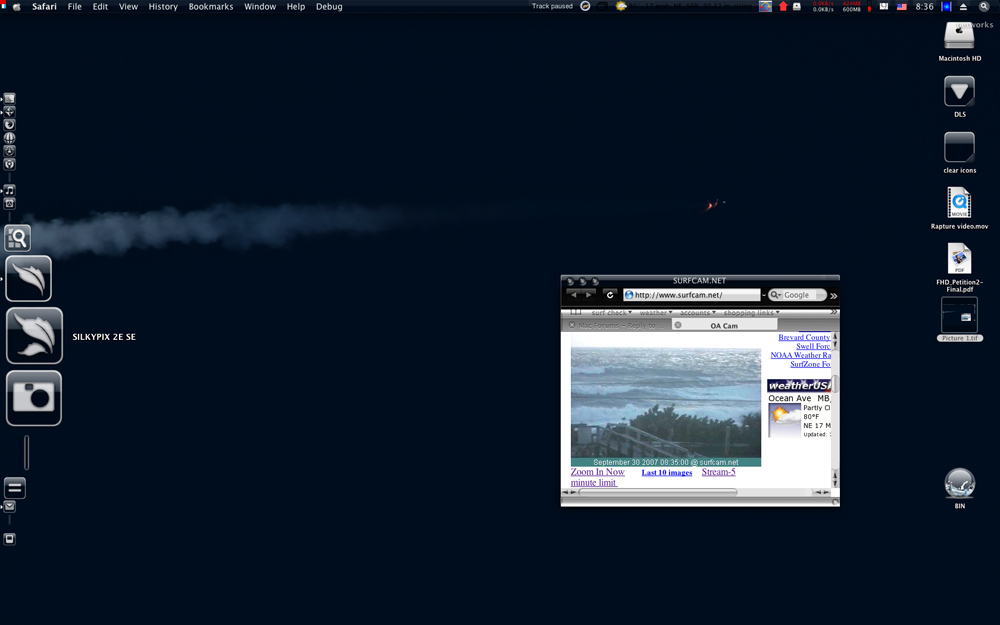1000x625 pixels.
Task: Open the Swell Forecast link
Action: pyautogui.click(x=813, y=346)
